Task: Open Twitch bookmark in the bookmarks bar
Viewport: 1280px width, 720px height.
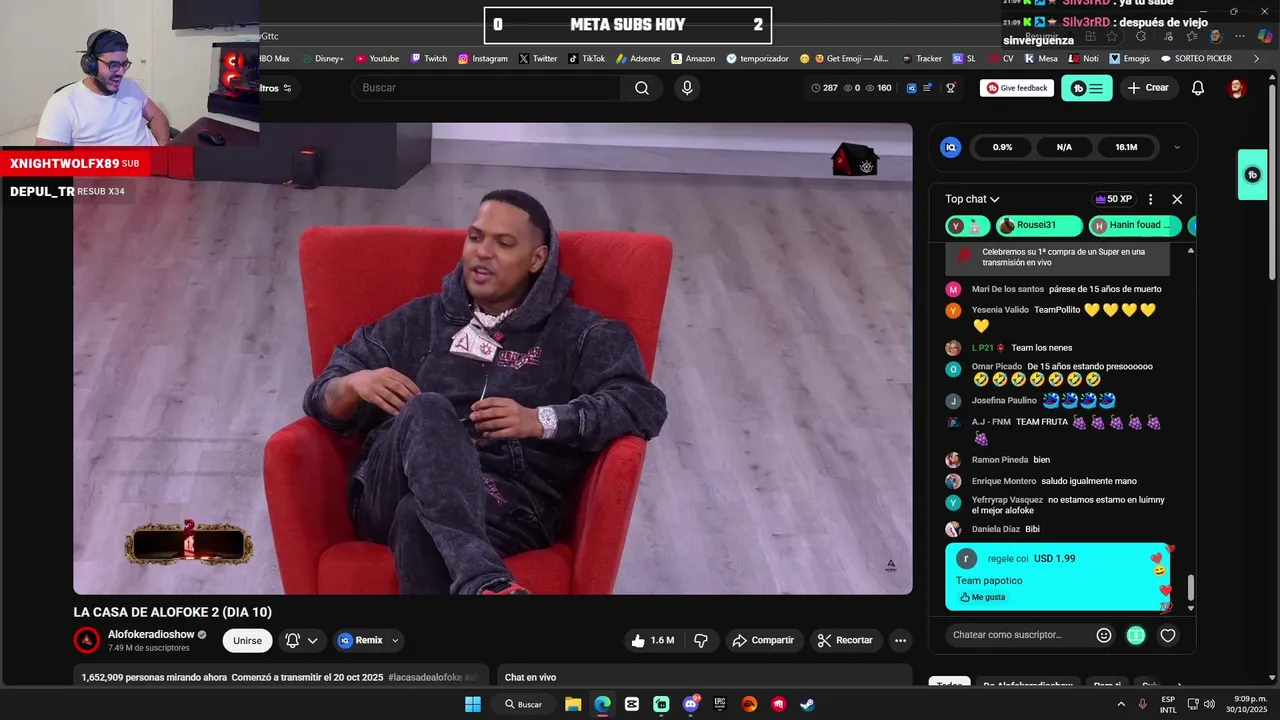Action: pos(429,59)
